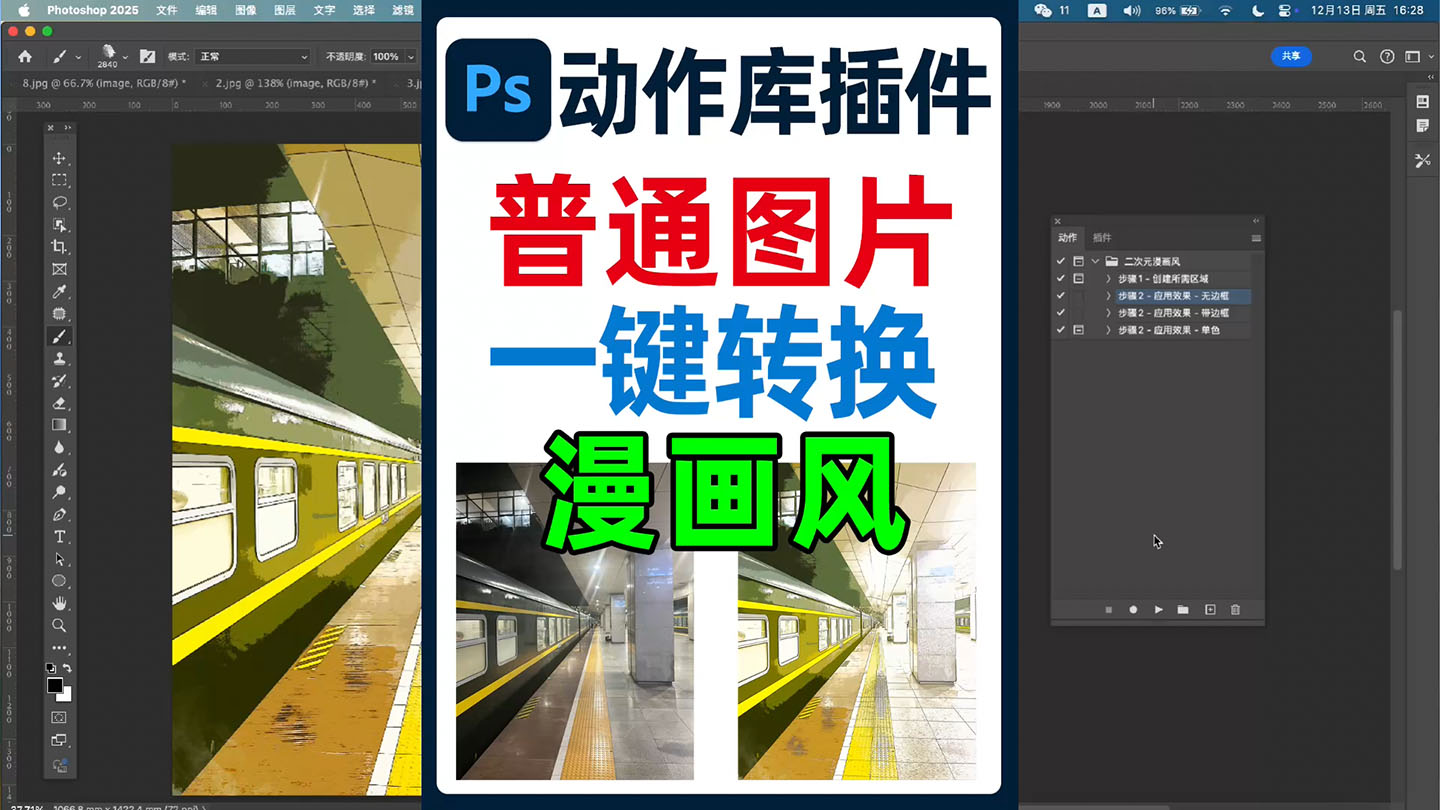Expand the 步骤1 - 创建所需区域 action
Screen dimensions: 1440x810
1109,279
